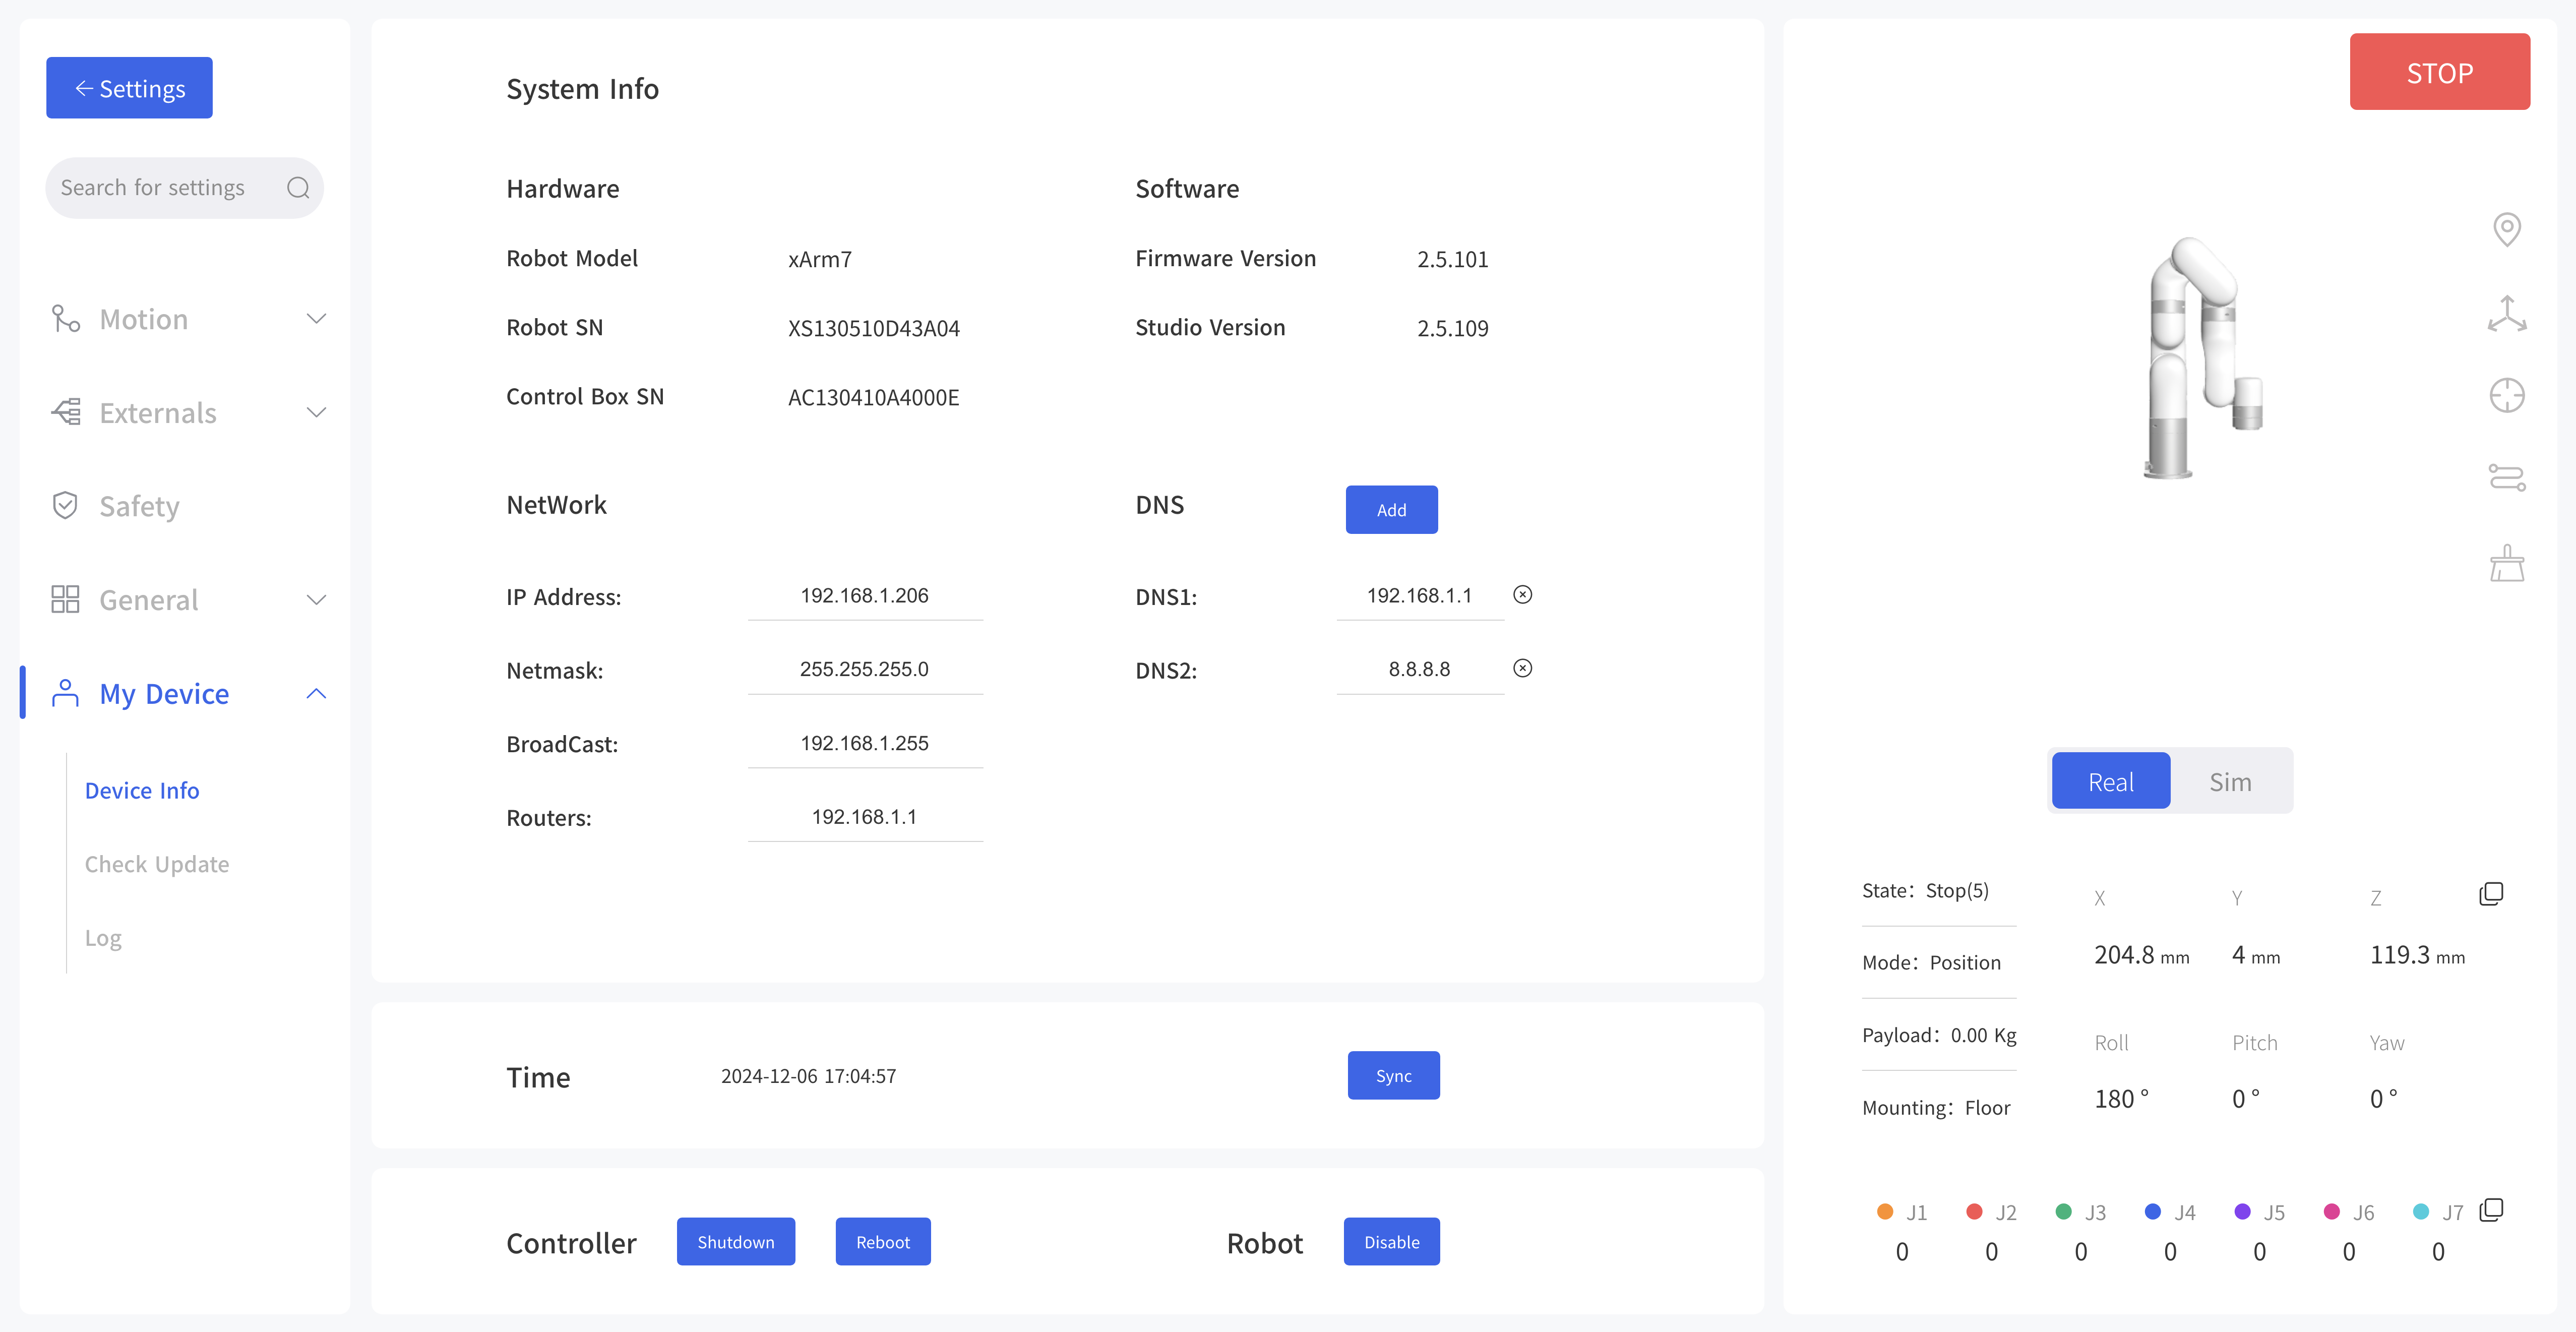Click the search magnifier icon
This screenshot has height=1332, width=2576.
[x=298, y=188]
